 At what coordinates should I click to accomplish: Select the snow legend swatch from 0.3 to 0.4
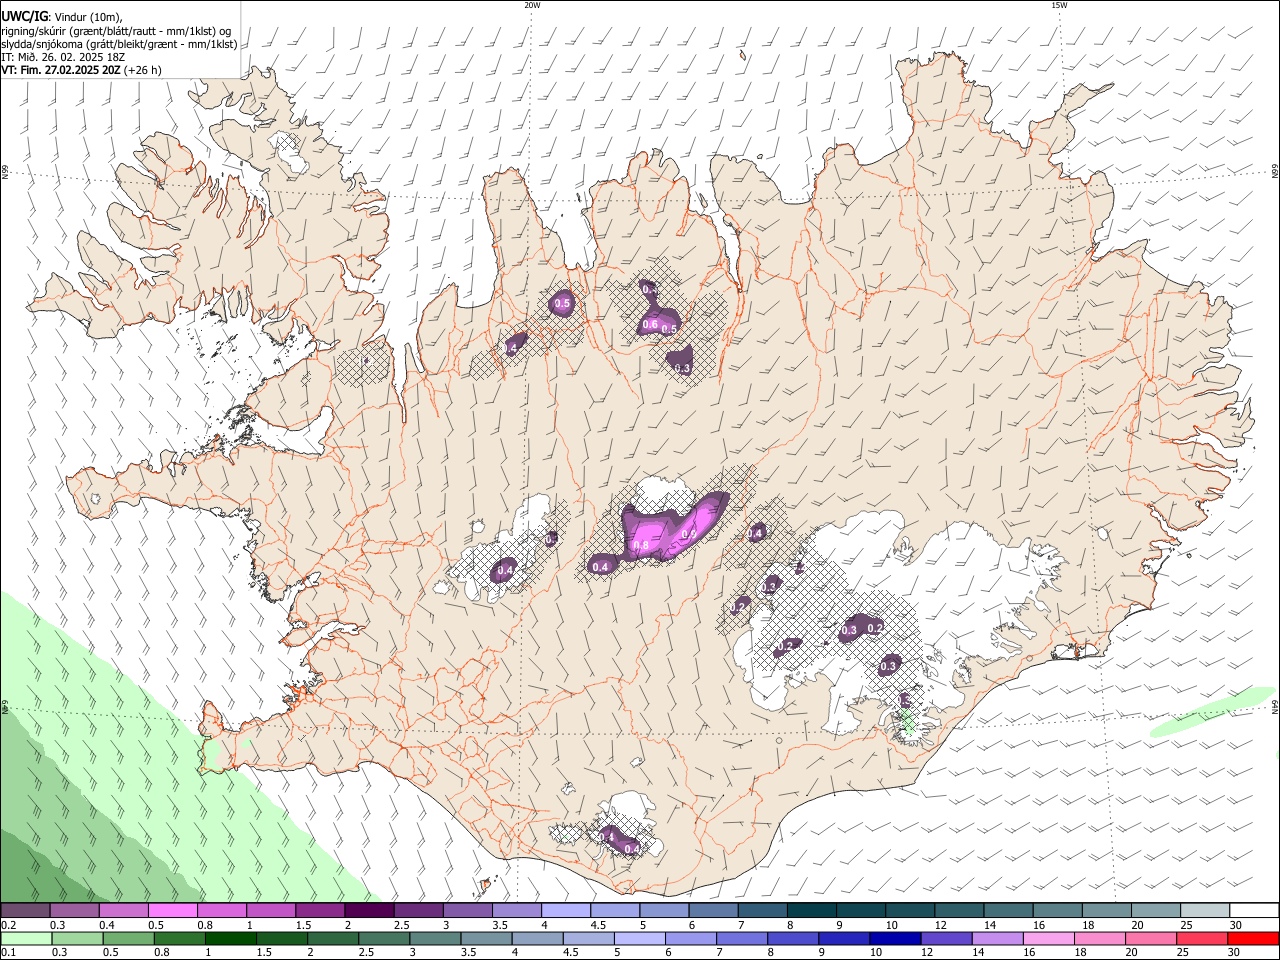74,911
